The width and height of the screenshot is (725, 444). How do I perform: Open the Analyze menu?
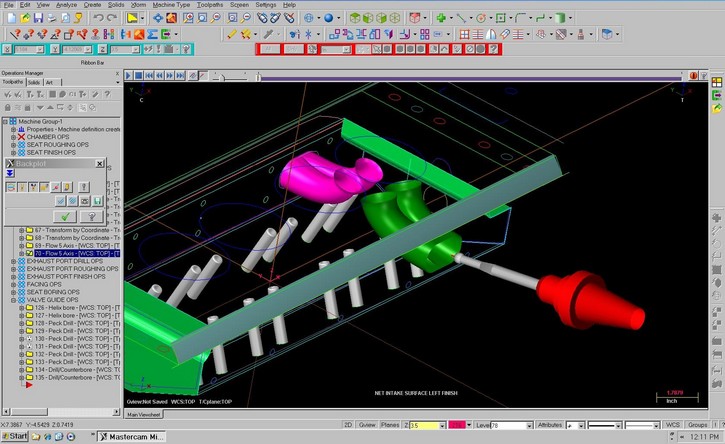[x=67, y=5]
